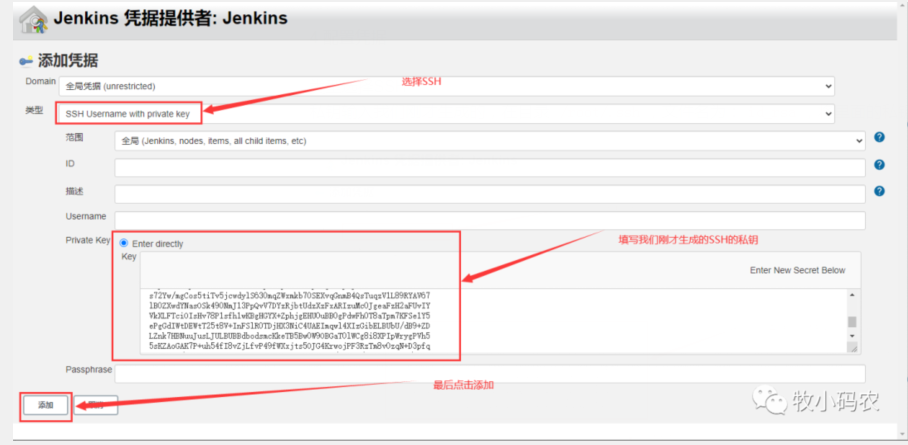Open help icon for ID field
The width and height of the screenshot is (908, 445).
[880, 165]
